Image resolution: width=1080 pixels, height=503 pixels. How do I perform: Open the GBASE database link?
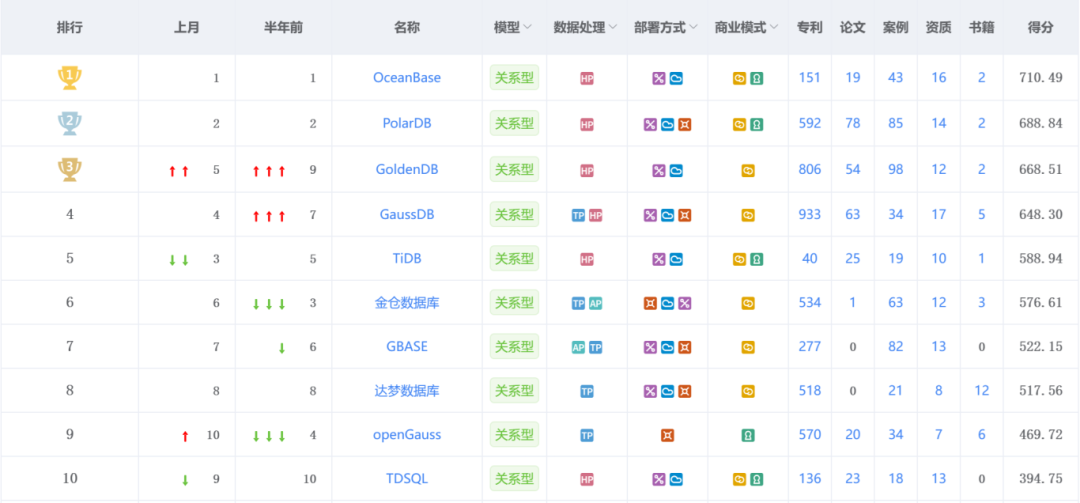click(x=406, y=347)
